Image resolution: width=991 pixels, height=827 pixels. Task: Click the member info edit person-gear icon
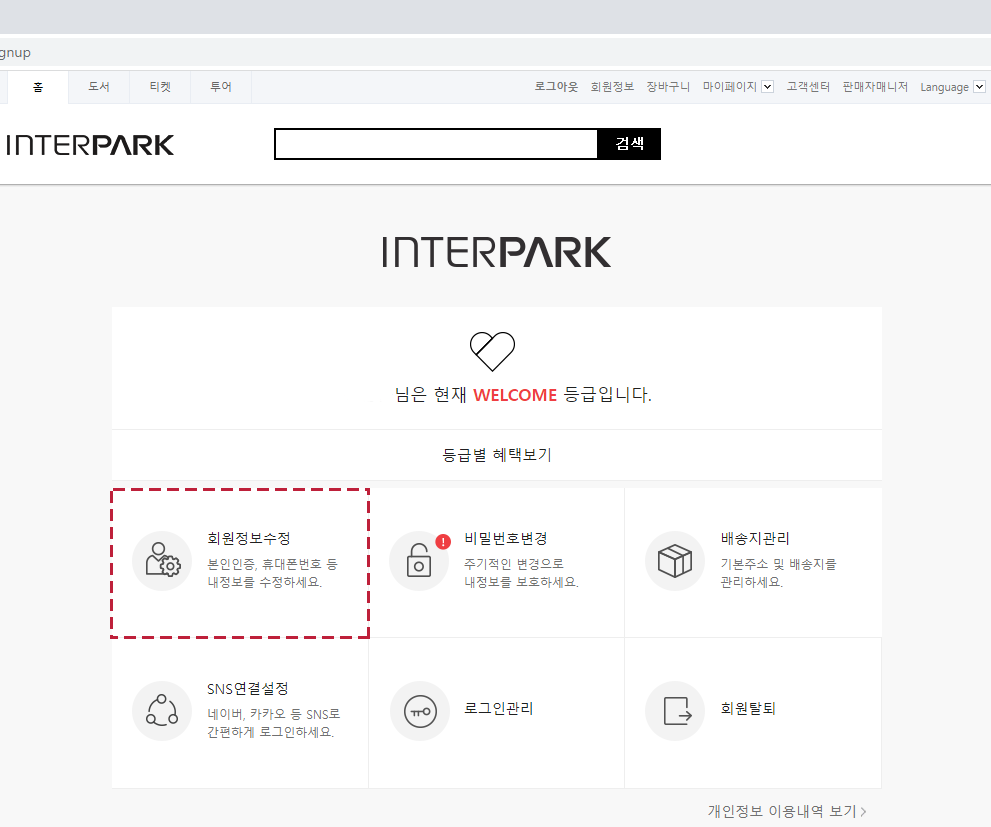tap(162, 560)
